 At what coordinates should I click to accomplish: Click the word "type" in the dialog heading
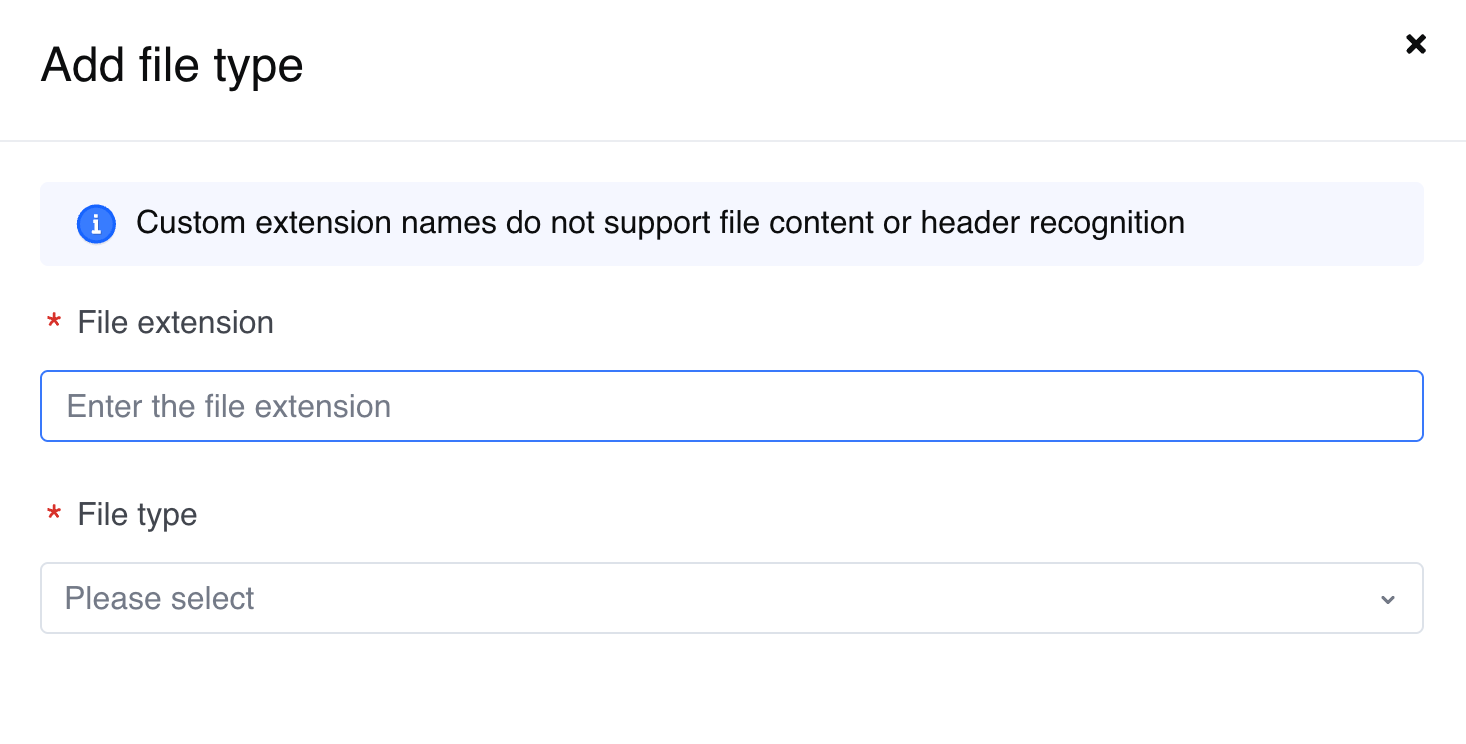[258, 67]
